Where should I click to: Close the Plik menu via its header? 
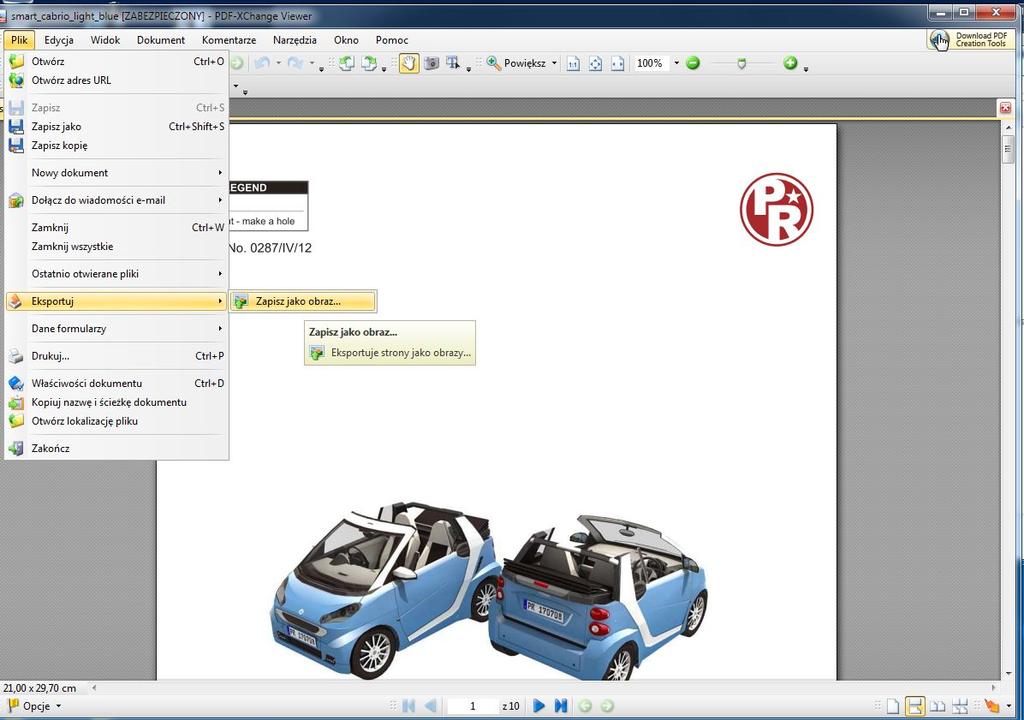20,40
